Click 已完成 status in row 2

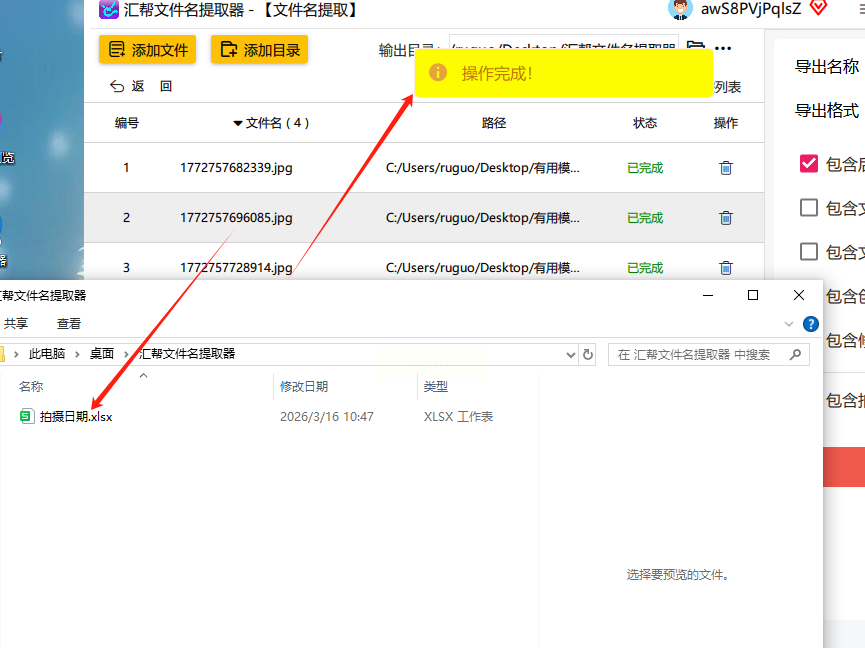(645, 218)
